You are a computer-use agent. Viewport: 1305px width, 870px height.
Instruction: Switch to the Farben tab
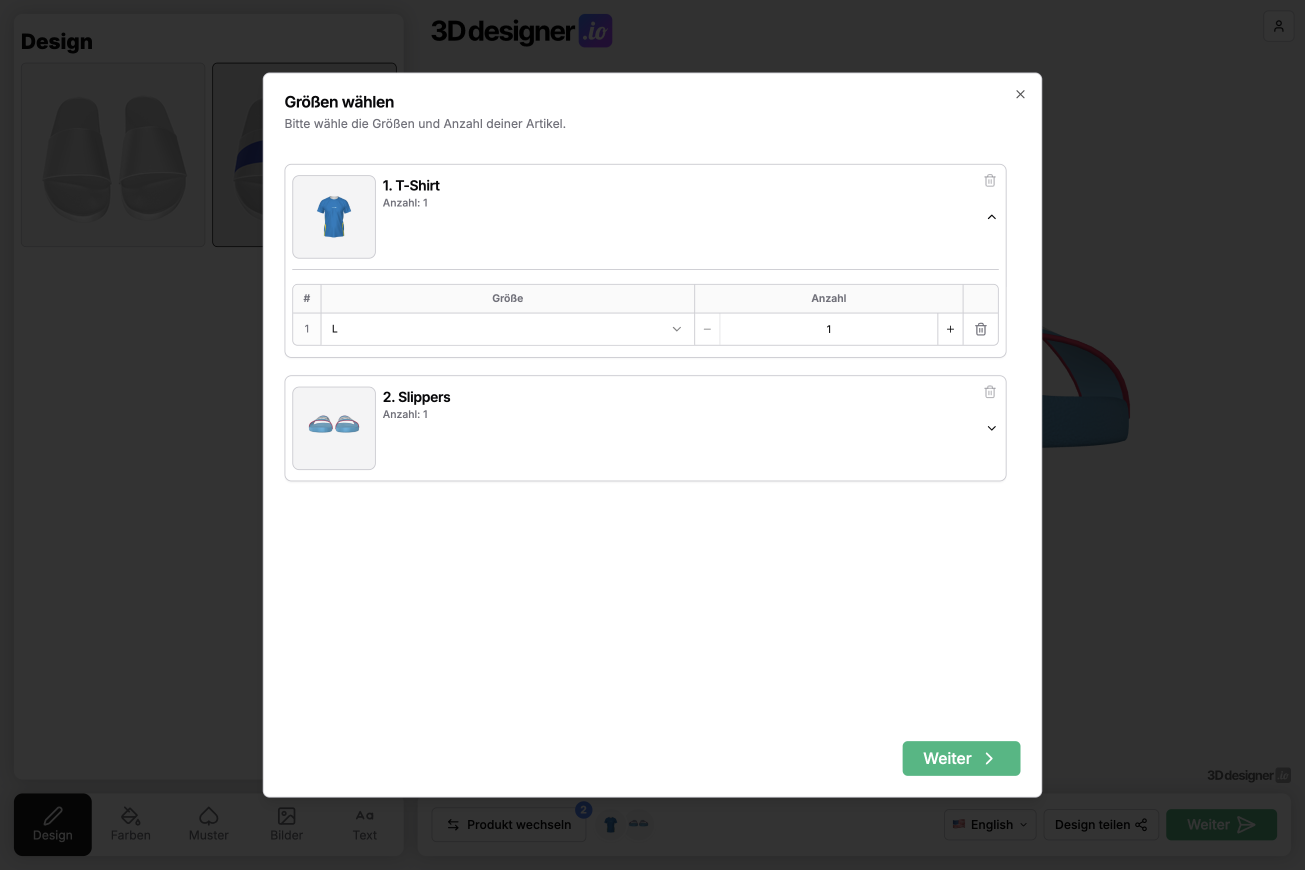click(x=130, y=824)
